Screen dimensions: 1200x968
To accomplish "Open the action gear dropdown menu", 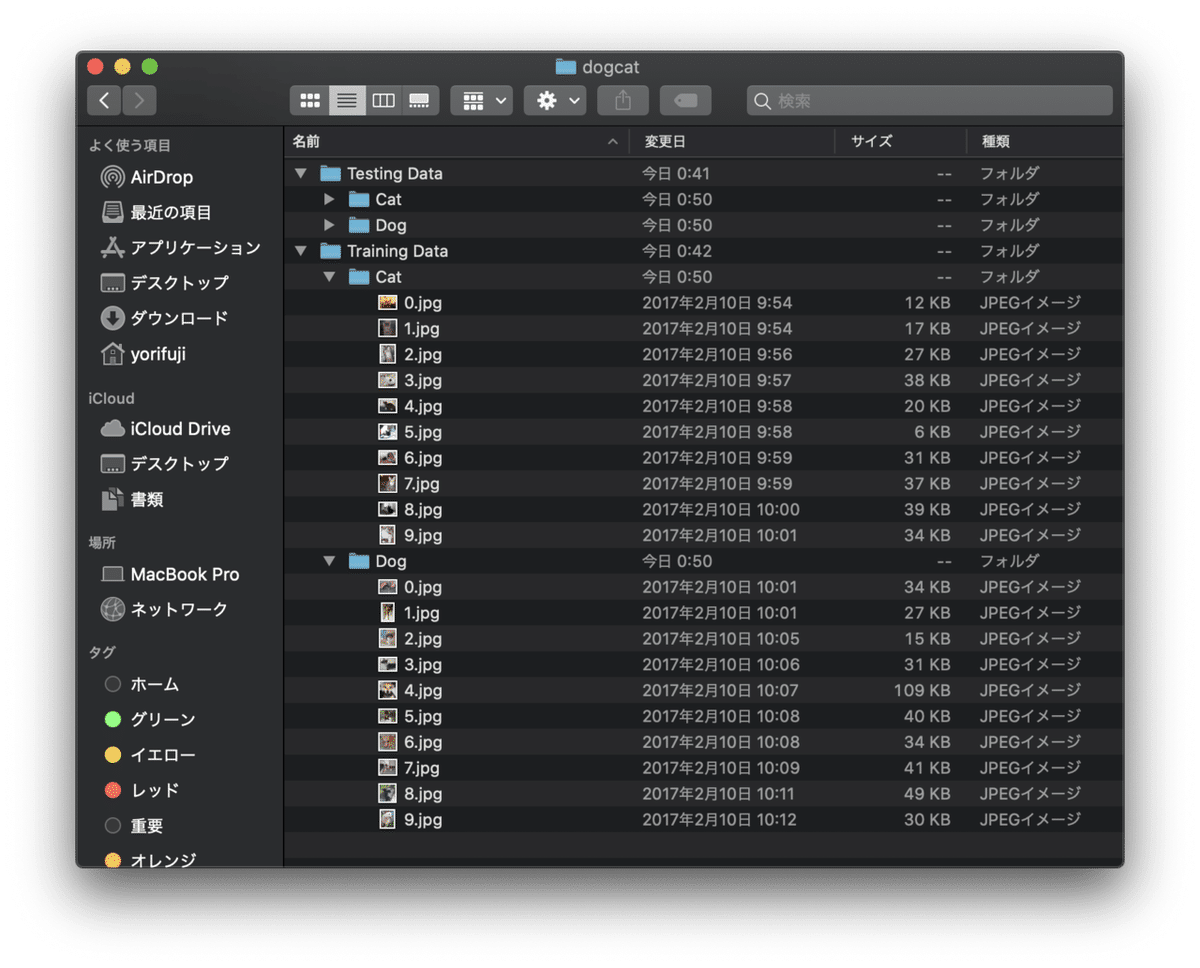I will (x=554, y=100).
